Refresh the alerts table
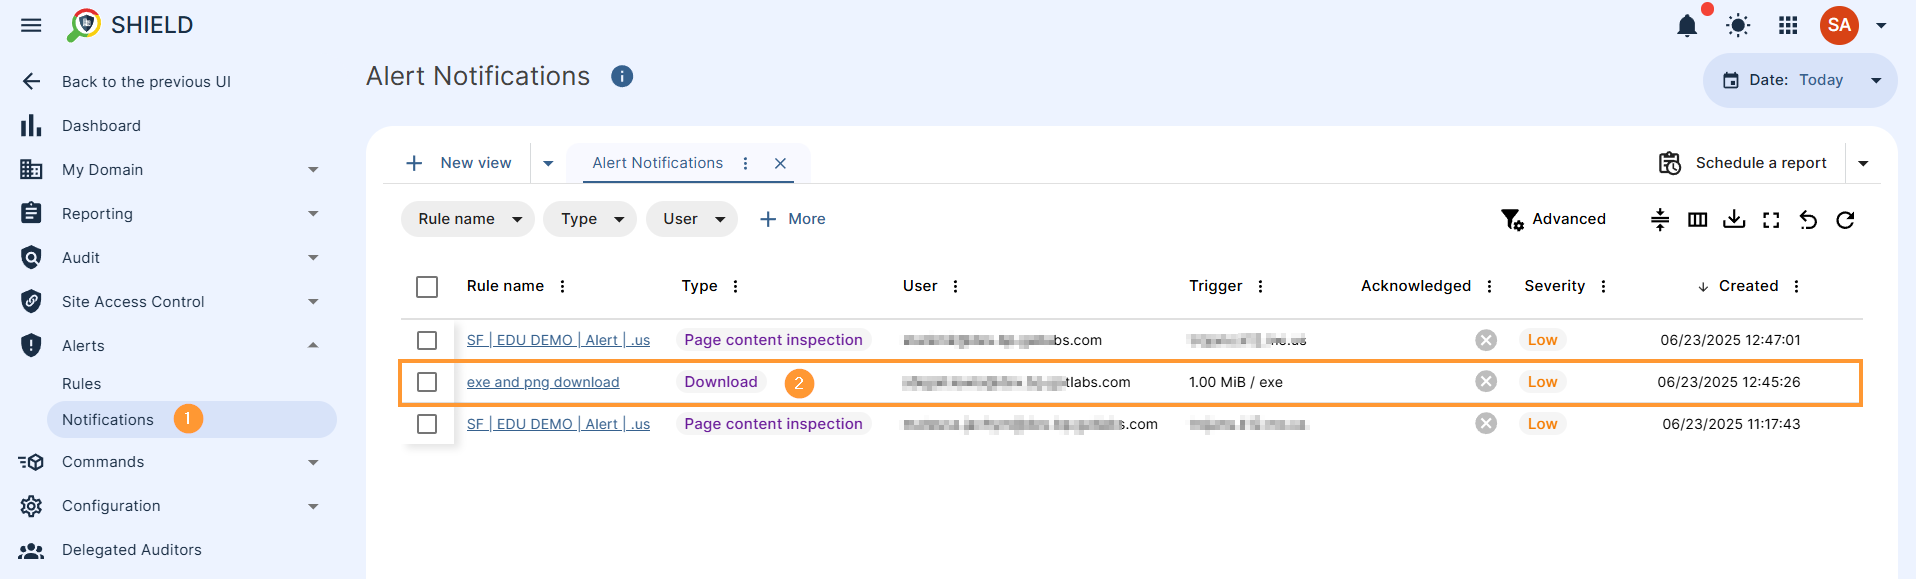Viewport: 1916px width, 579px height. click(1845, 220)
